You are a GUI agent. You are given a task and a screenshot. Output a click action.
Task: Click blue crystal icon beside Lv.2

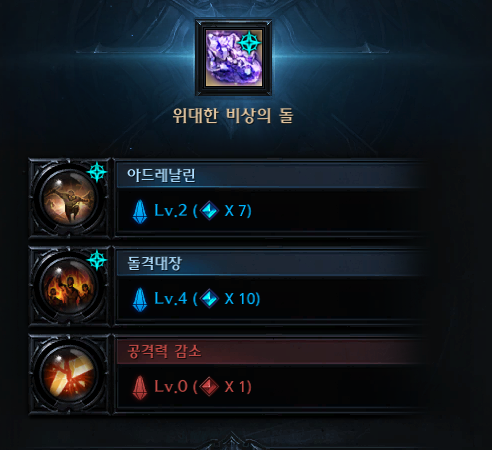click(140, 211)
